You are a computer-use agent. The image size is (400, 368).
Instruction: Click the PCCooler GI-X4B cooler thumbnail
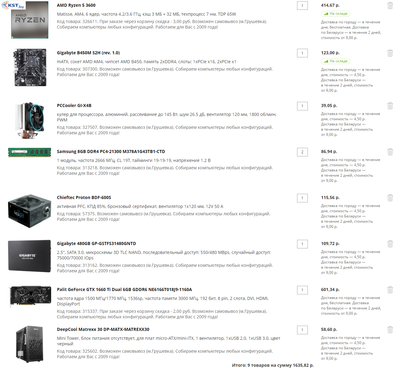(x=30, y=120)
